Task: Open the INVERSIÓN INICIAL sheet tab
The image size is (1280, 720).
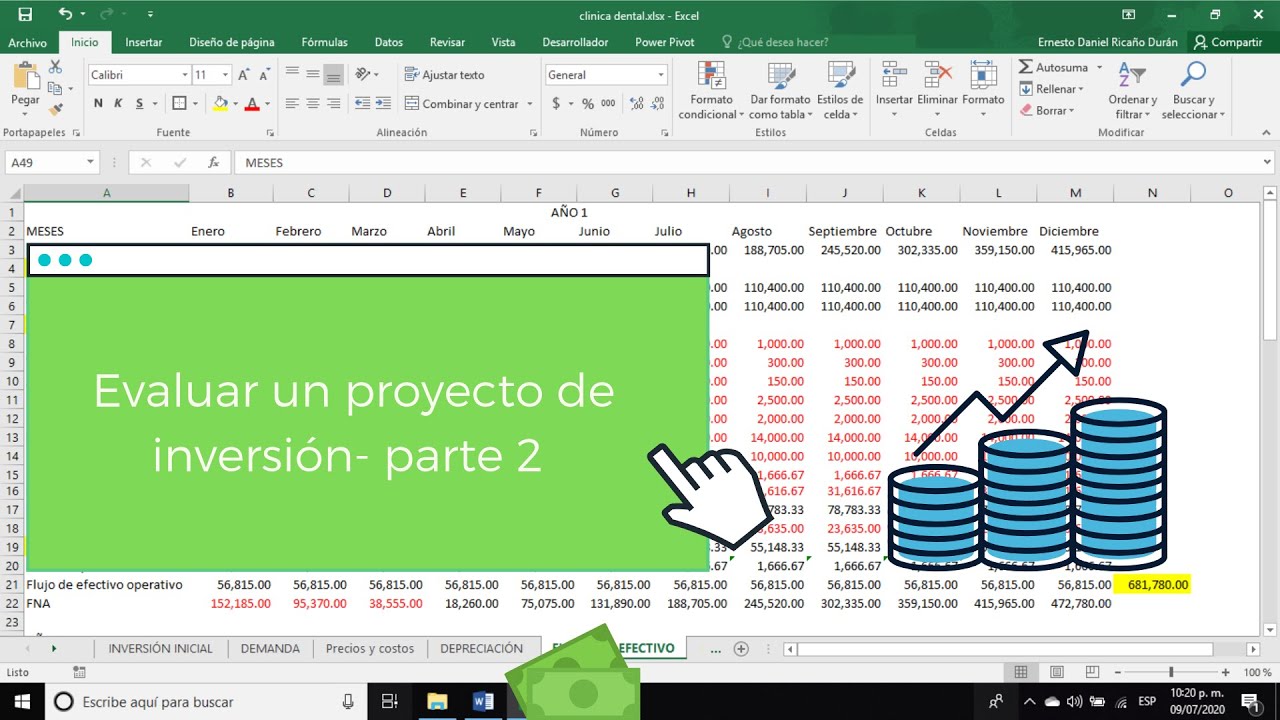Action: click(161, 648)
